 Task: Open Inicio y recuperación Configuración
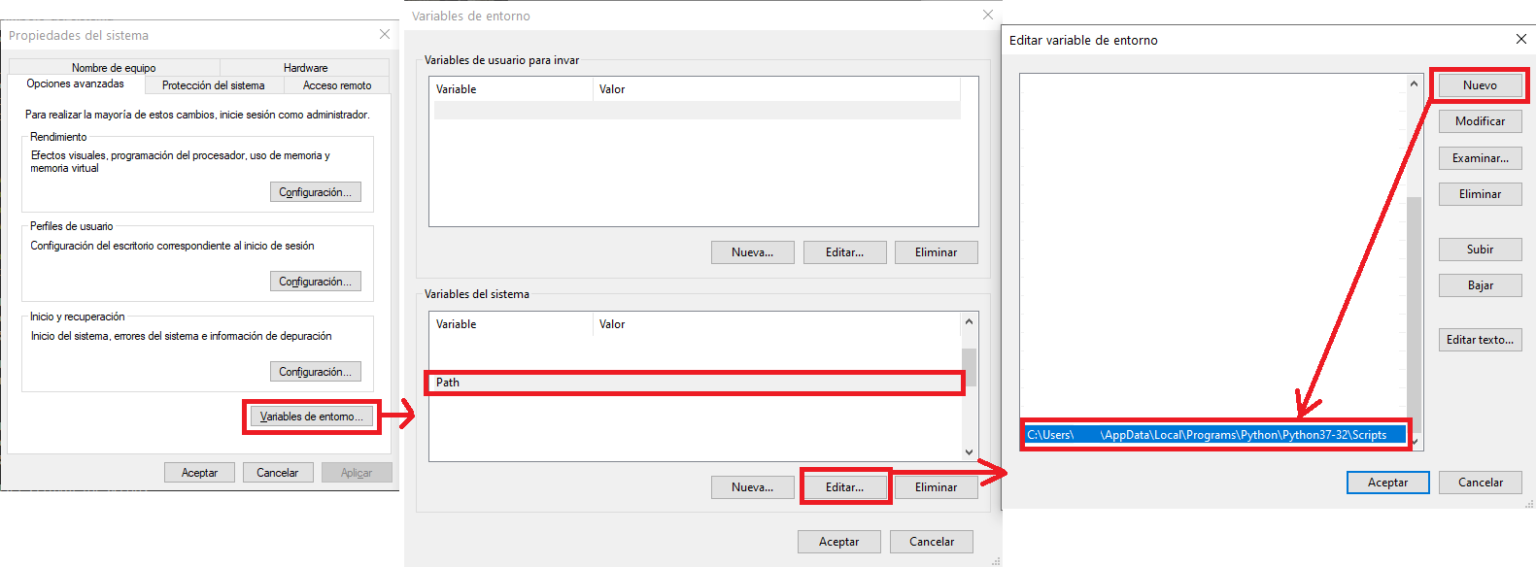315,372
